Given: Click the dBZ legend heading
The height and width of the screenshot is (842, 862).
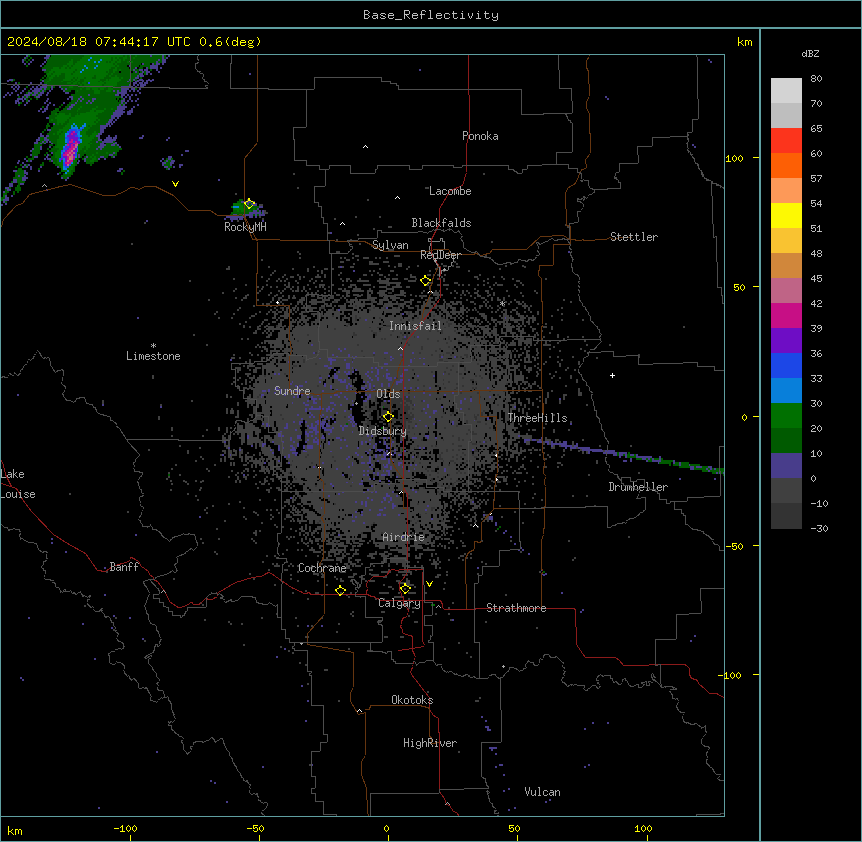Looking at the screenshot, I should [810, 53].
